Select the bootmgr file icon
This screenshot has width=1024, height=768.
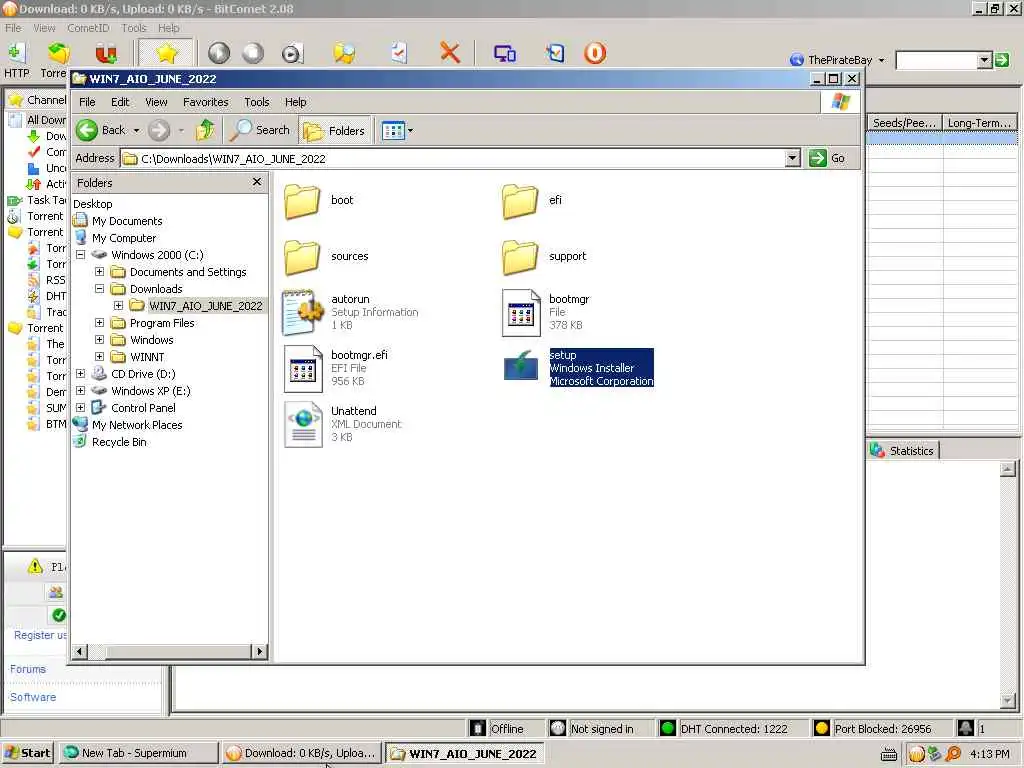coord(521,313)
